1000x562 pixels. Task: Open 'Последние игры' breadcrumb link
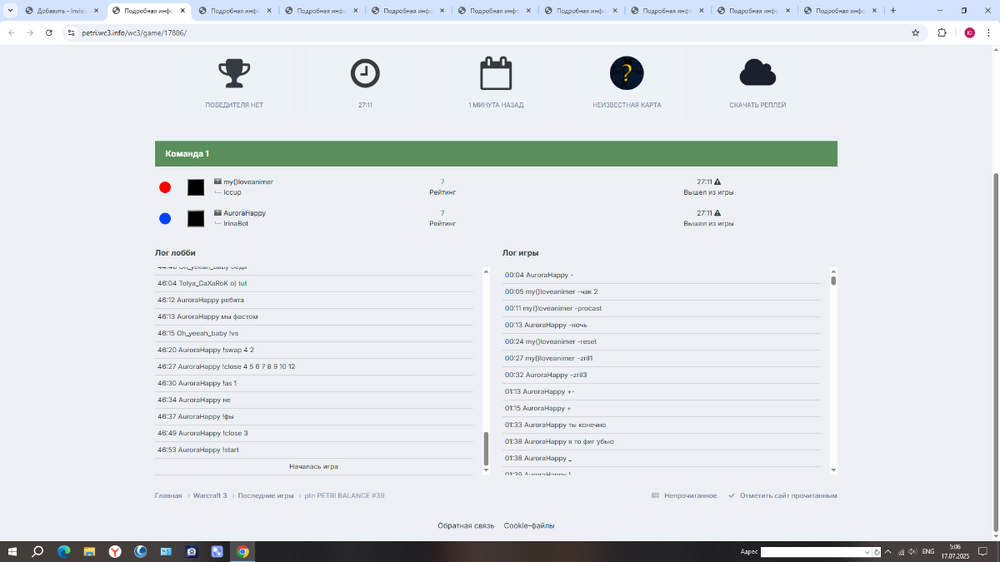point(265,496)
